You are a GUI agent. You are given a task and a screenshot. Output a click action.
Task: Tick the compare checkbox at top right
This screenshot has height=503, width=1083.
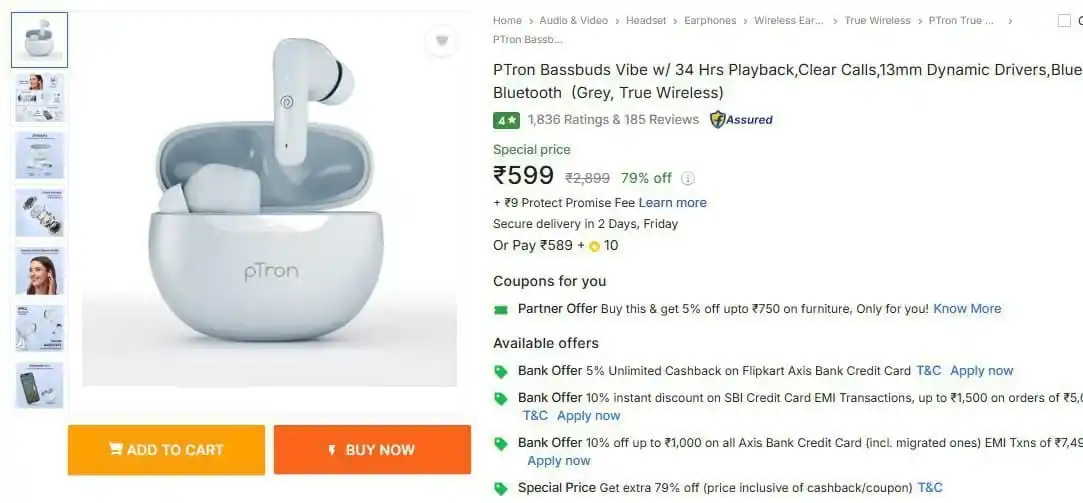coord(1064,21)
